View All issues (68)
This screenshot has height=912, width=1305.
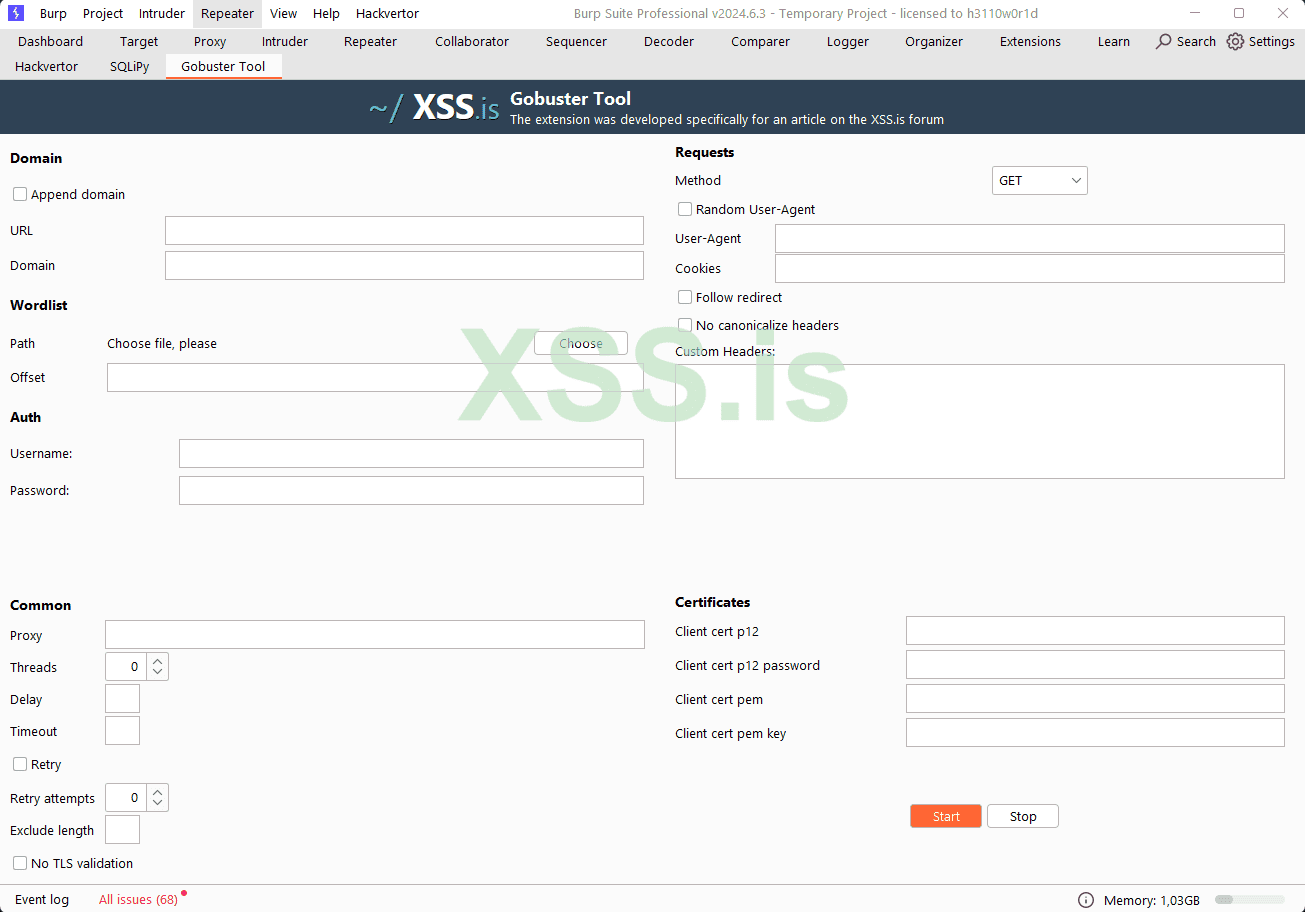click(x=138, y=899)
